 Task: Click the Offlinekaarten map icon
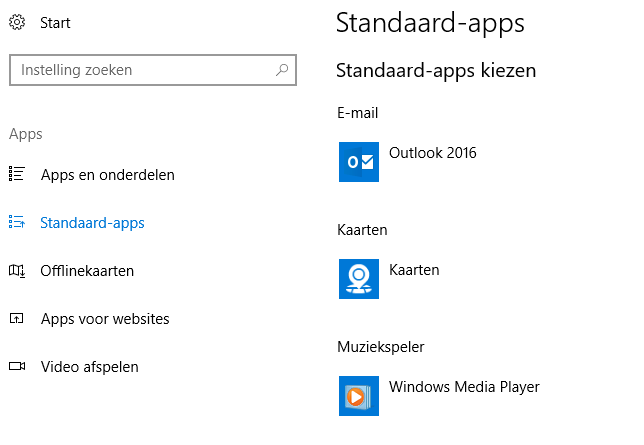coord(16,270)
